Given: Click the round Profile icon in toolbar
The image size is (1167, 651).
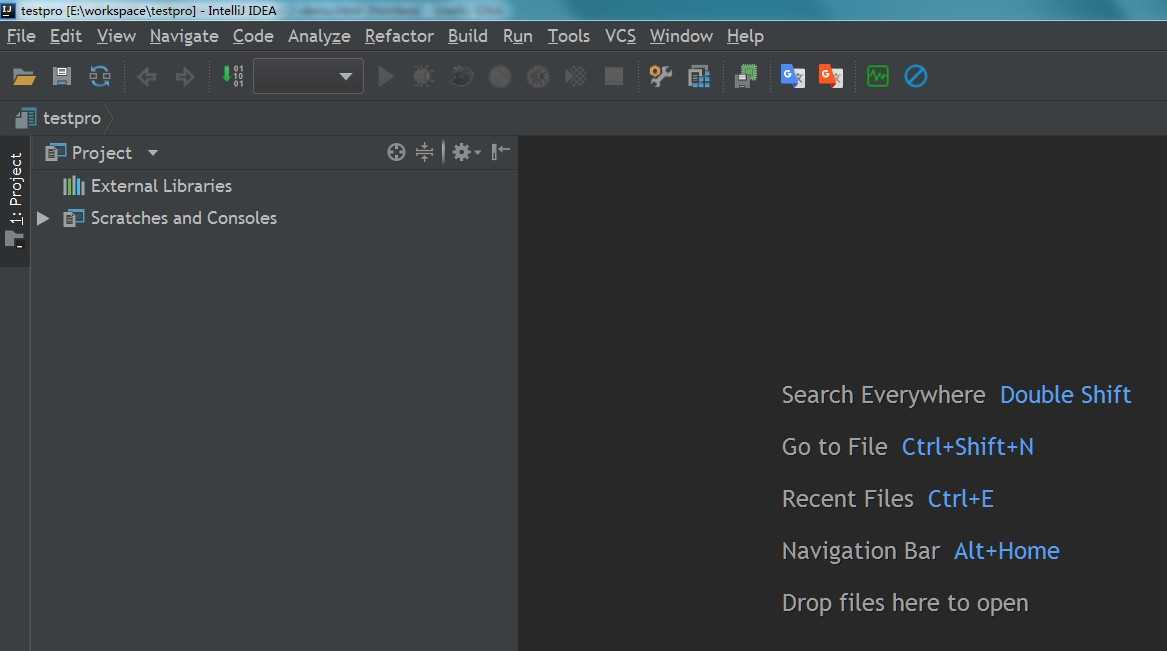Looking at the screenshot, I should [x=500, y=76].
